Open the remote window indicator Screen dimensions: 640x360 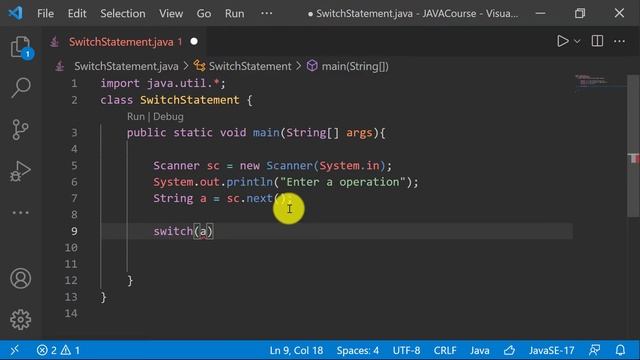coord(15,350)
